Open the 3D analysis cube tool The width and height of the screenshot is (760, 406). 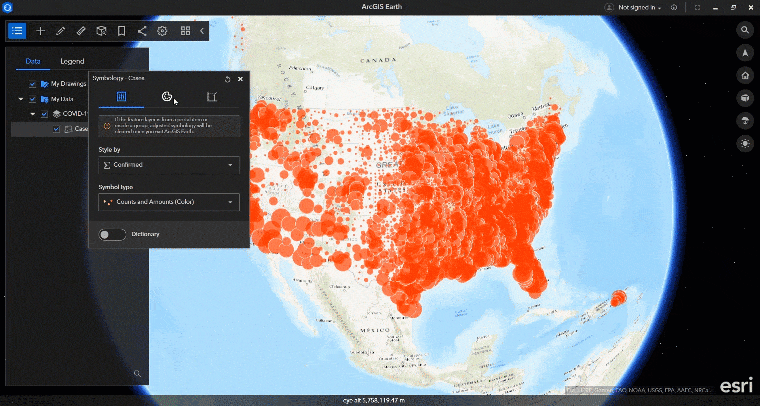pos(101,31)
